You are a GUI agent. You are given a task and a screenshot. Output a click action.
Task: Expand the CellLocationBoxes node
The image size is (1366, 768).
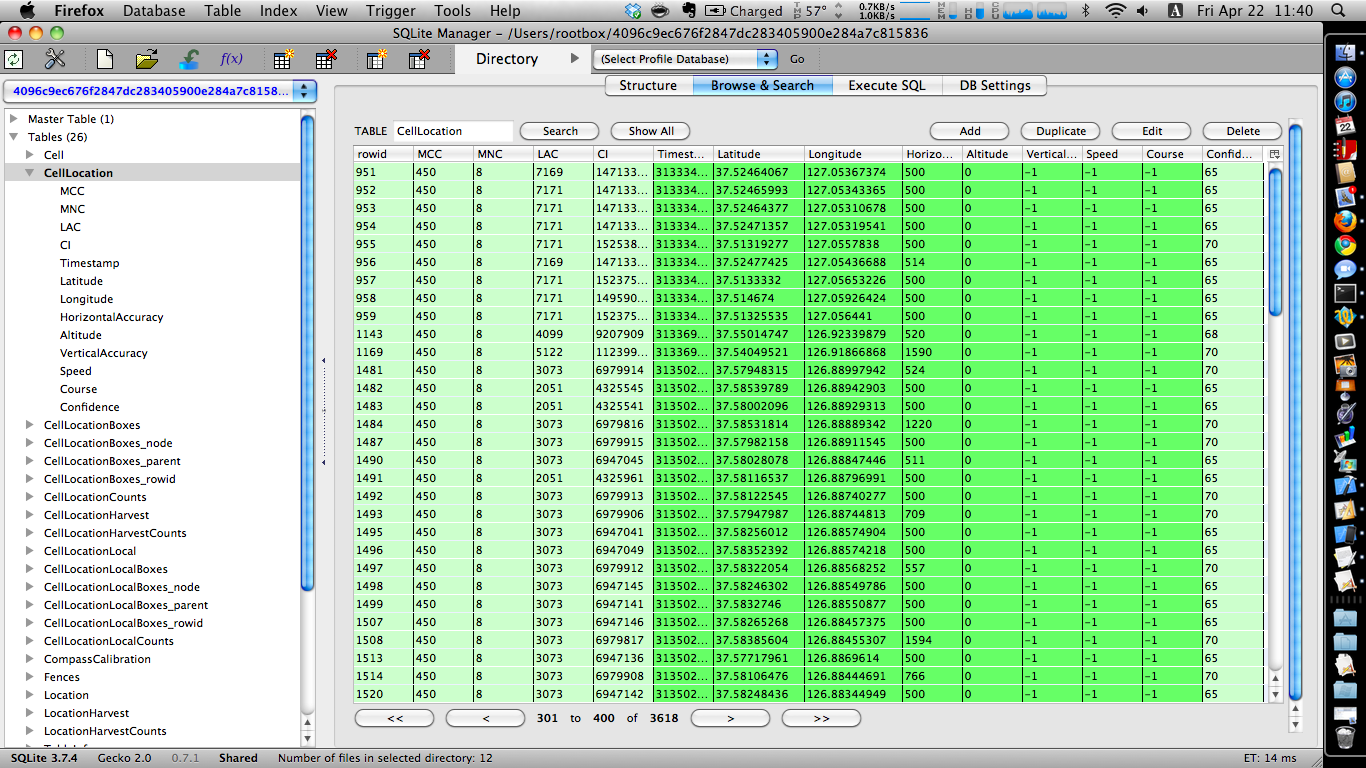pyautogui.click(x=30, y=425)
